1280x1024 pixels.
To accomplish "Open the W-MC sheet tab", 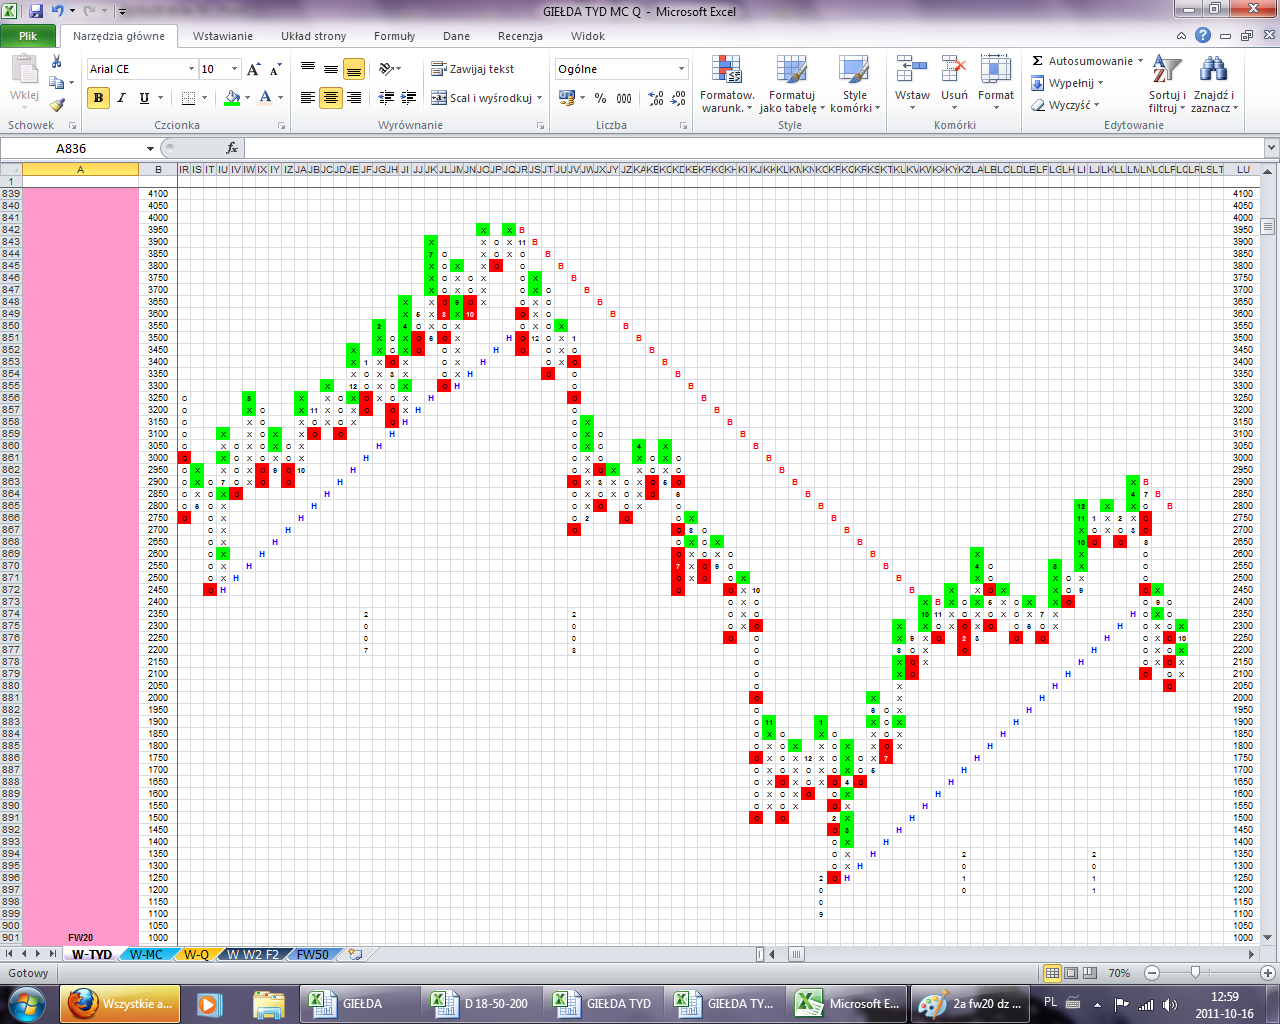I will tap(146, 954).
